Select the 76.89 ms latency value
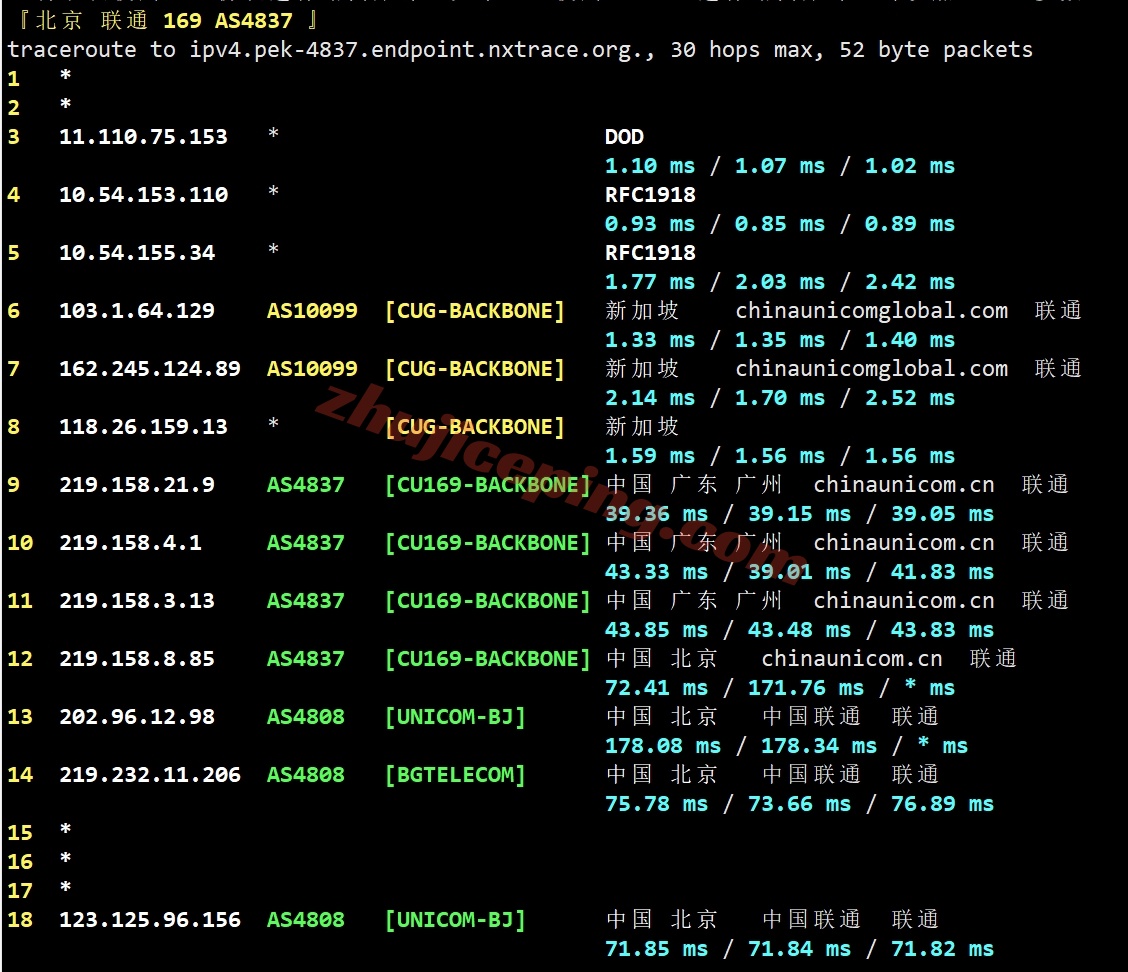Screen dimensions: 1128x972 point(942,804)
